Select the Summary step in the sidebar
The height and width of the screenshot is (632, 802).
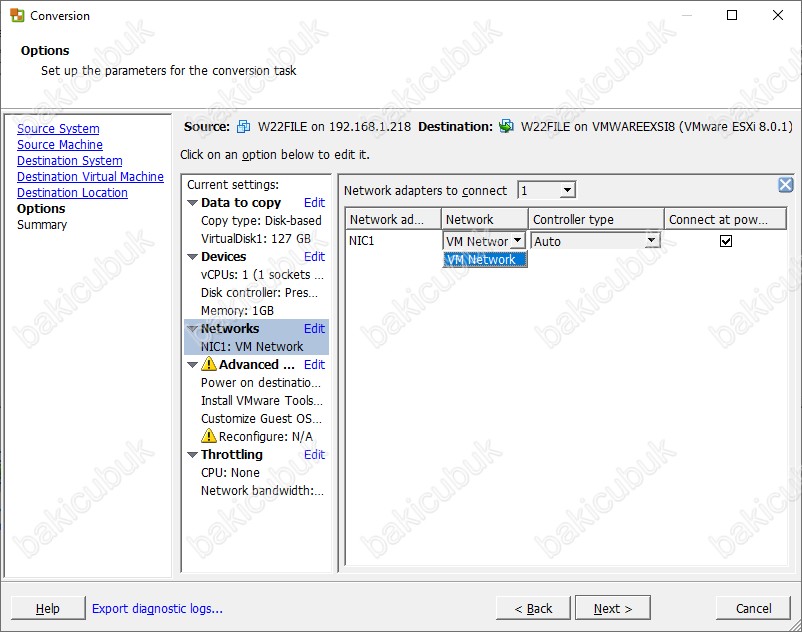(42, 224)
